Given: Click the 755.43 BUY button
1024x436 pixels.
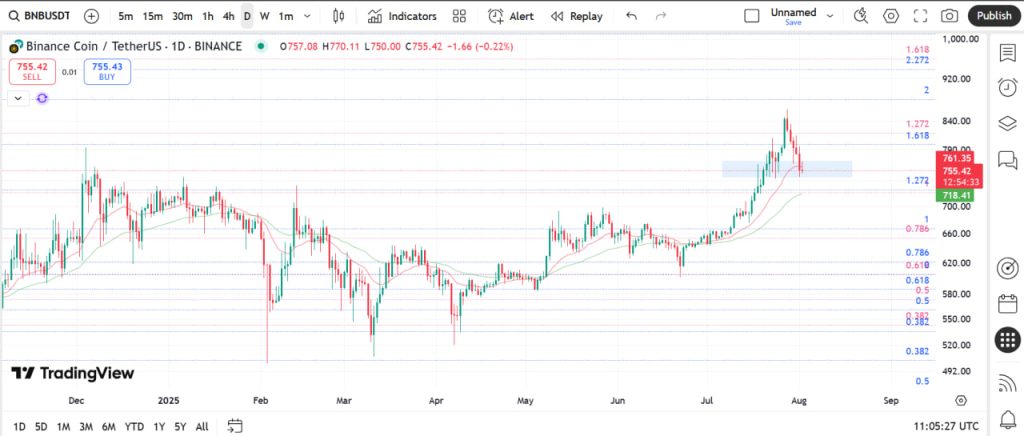Looking at the screenshot, I should [107, 72].
